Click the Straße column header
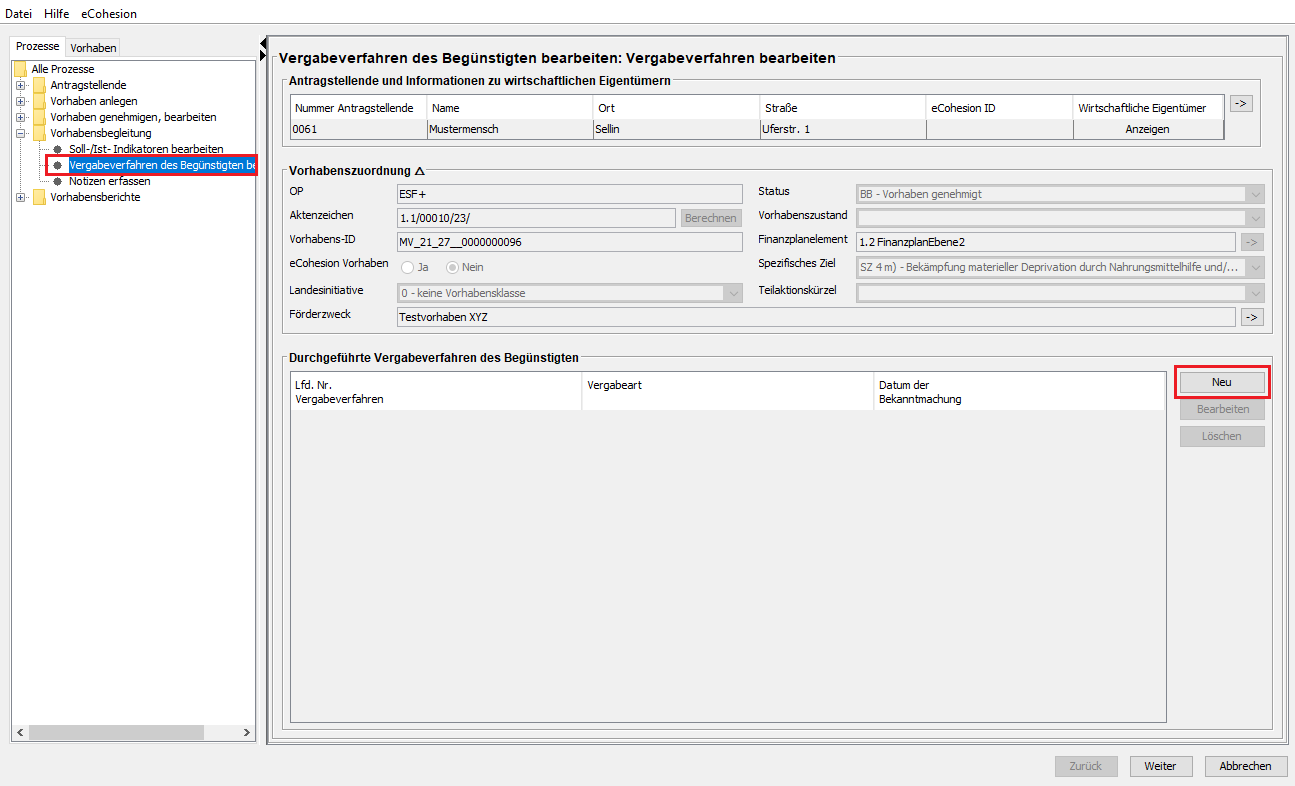This screenshot has height=786, width=1295. pos(843,108)
